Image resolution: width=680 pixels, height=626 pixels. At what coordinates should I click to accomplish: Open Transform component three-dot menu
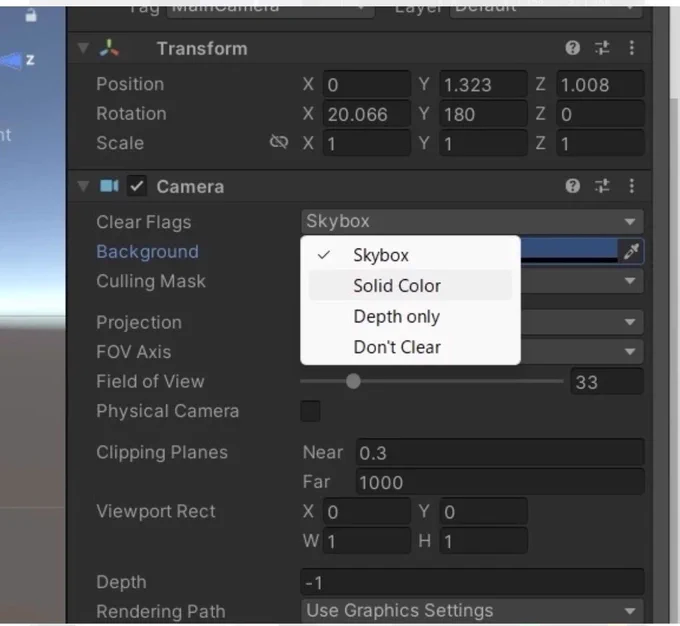[631, 48]
